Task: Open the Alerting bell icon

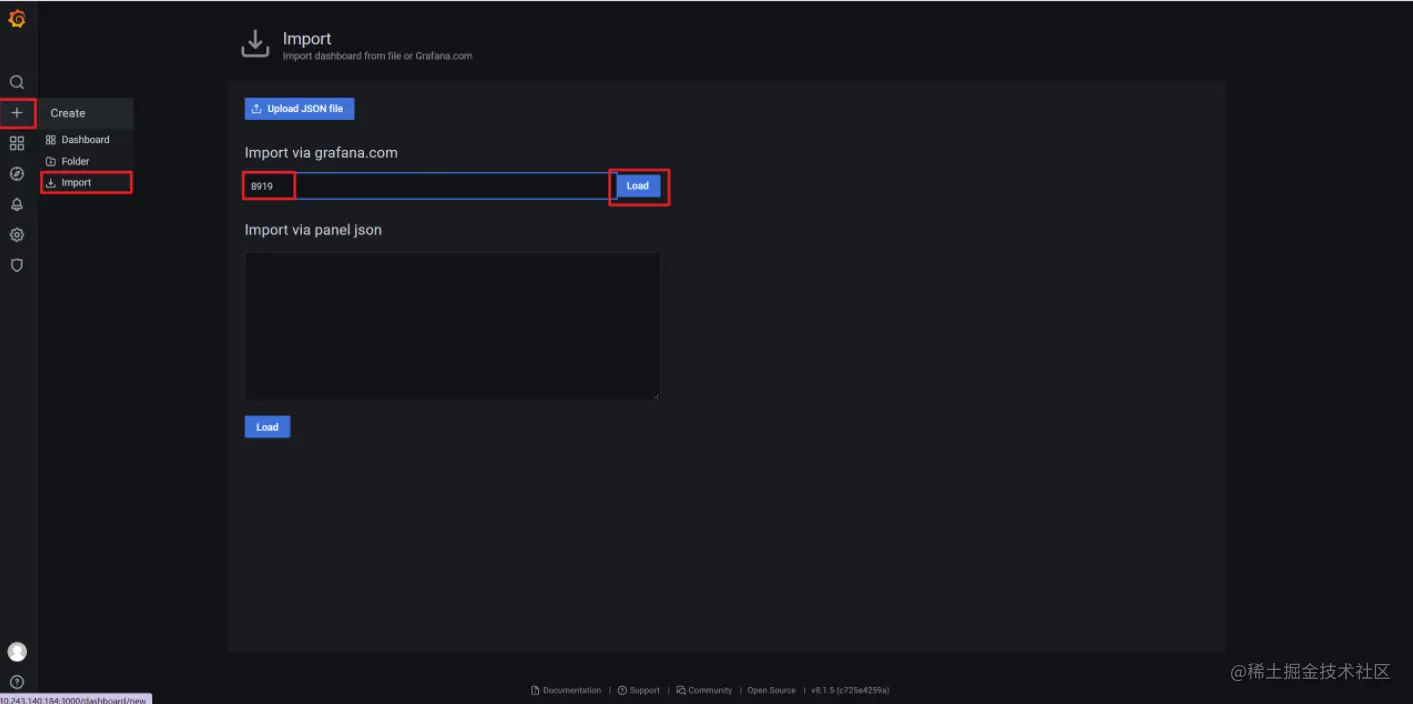Action: 17,204
